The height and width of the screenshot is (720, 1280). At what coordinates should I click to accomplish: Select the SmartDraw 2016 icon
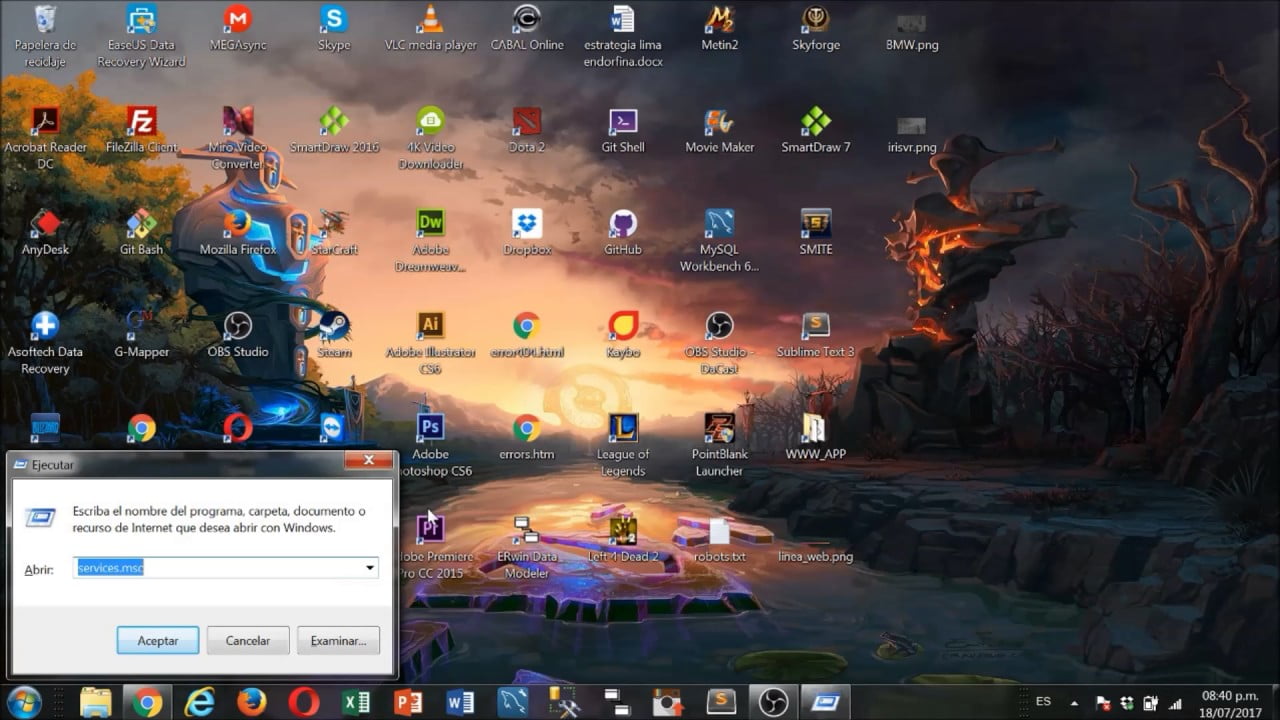pos(334,130)
